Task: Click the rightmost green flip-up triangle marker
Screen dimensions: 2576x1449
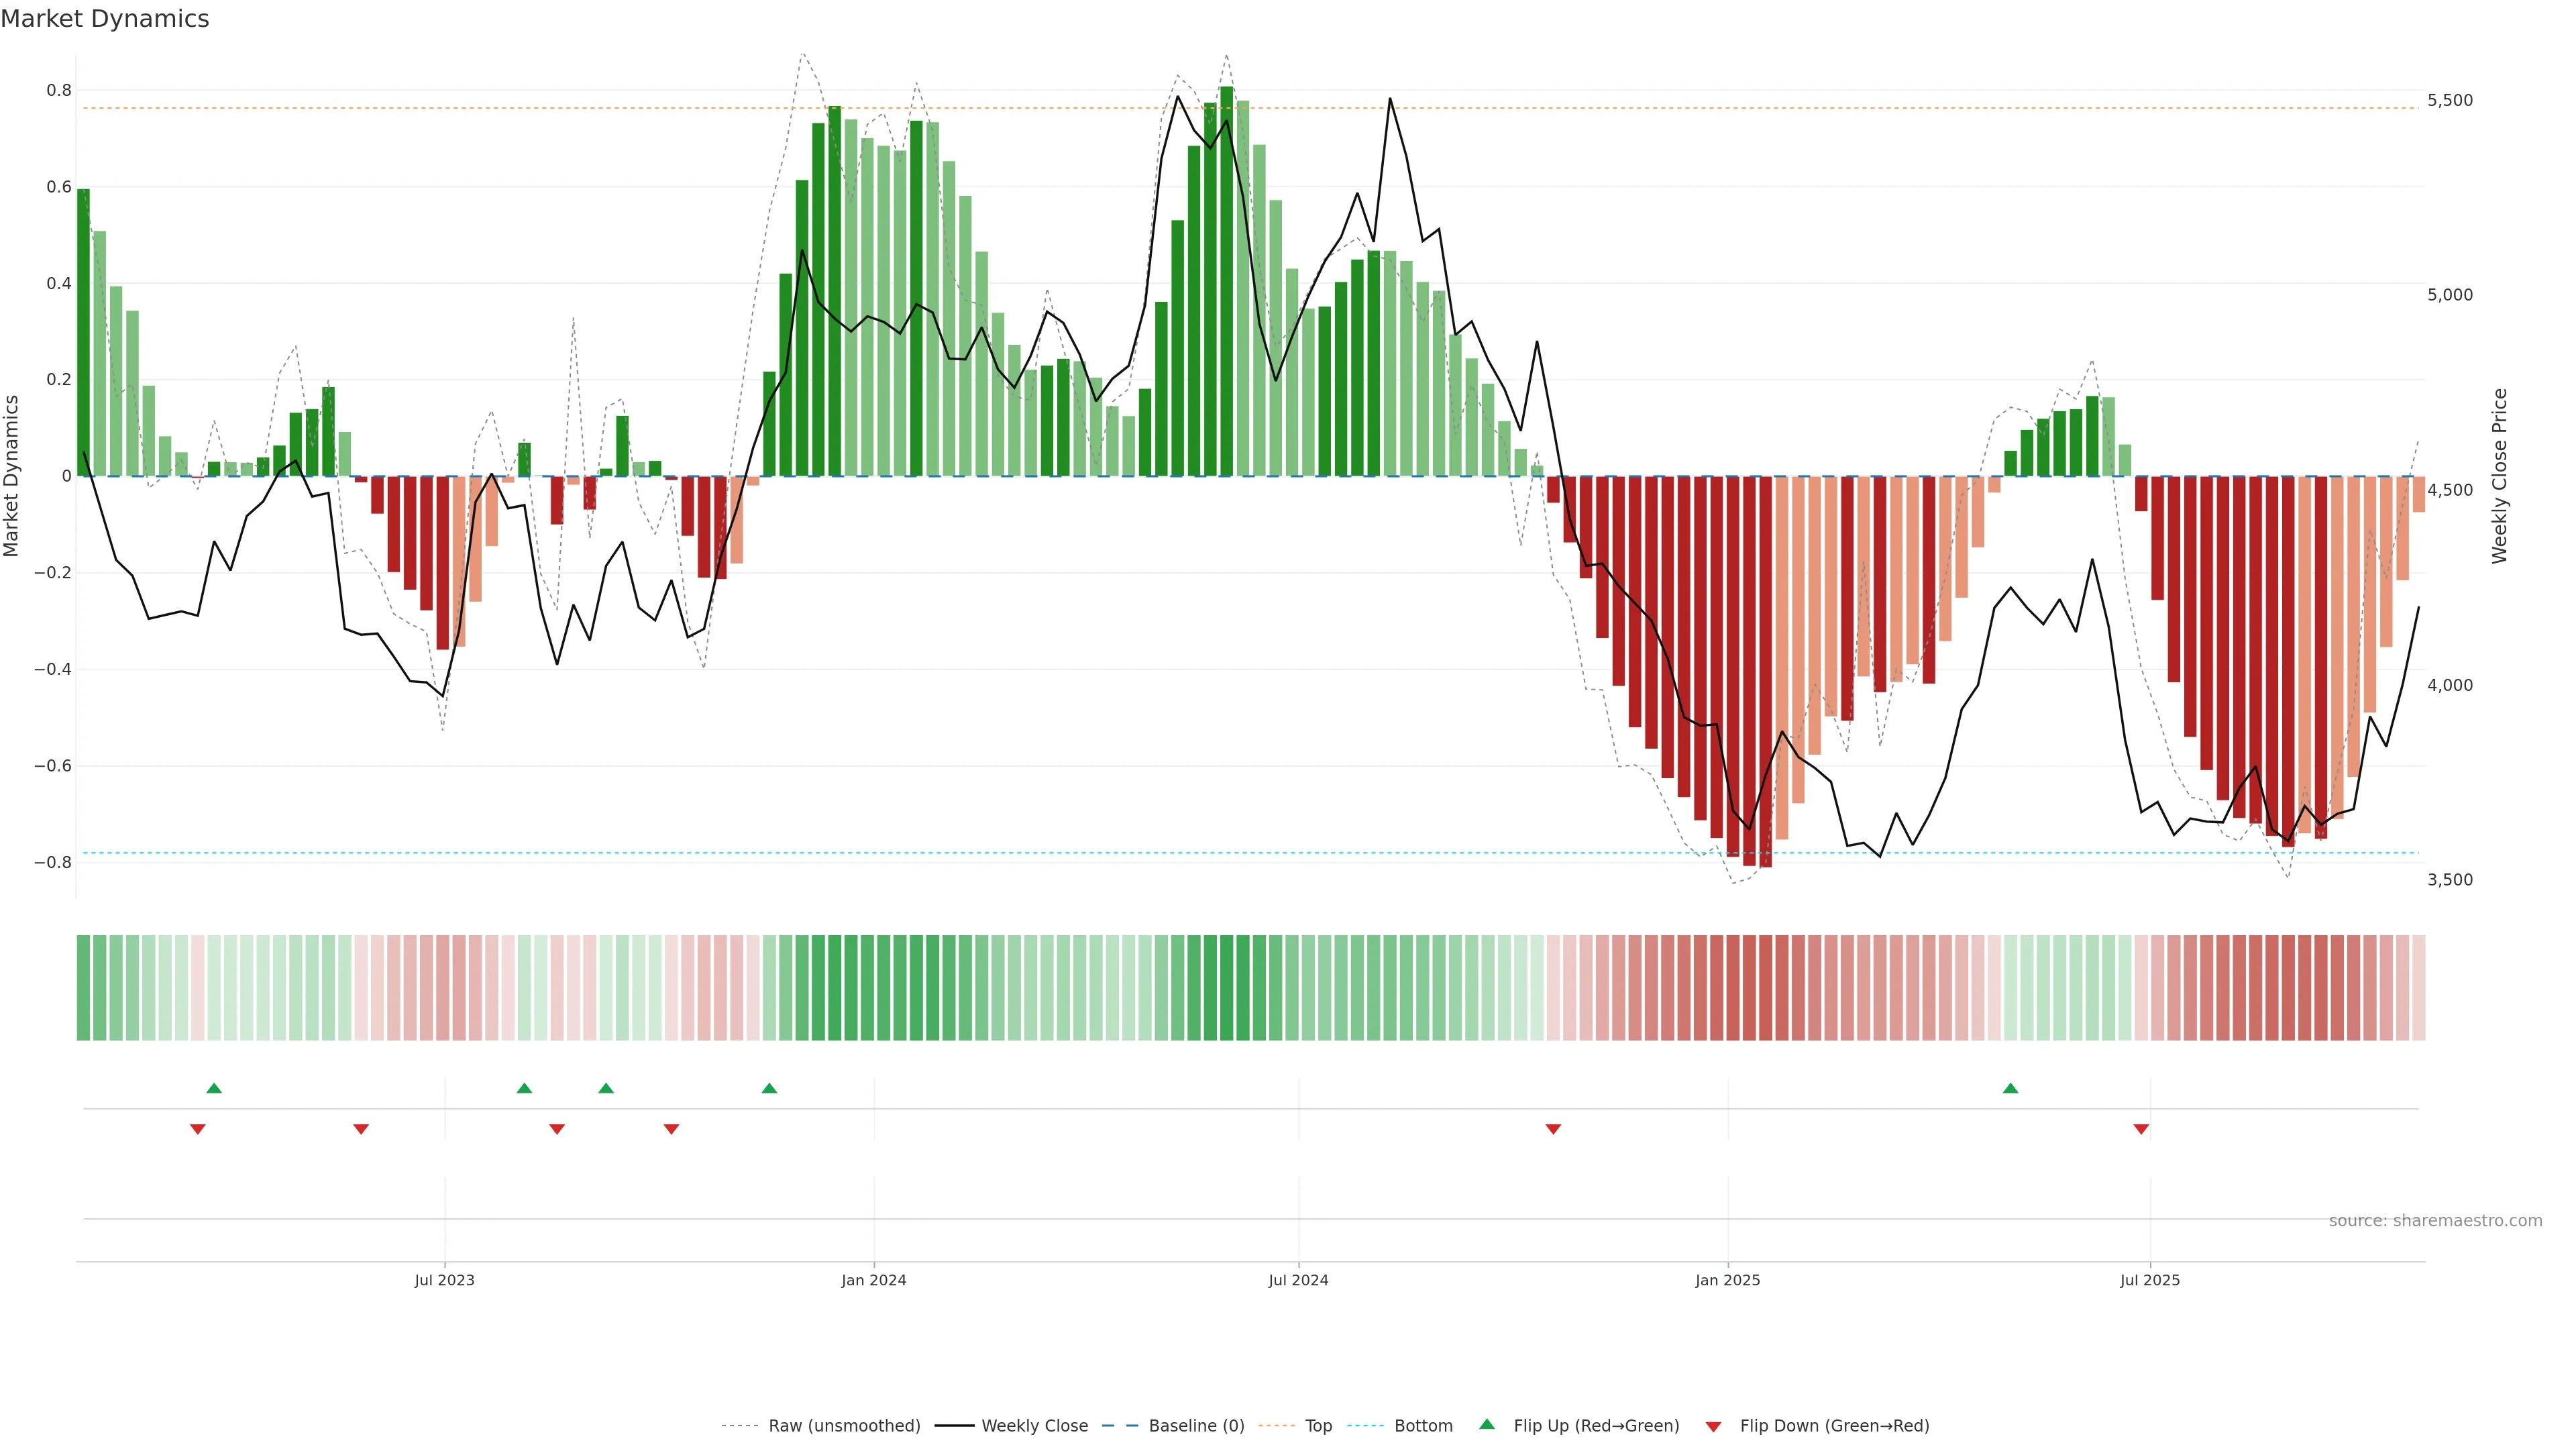Action: tap(2010, 1088)
